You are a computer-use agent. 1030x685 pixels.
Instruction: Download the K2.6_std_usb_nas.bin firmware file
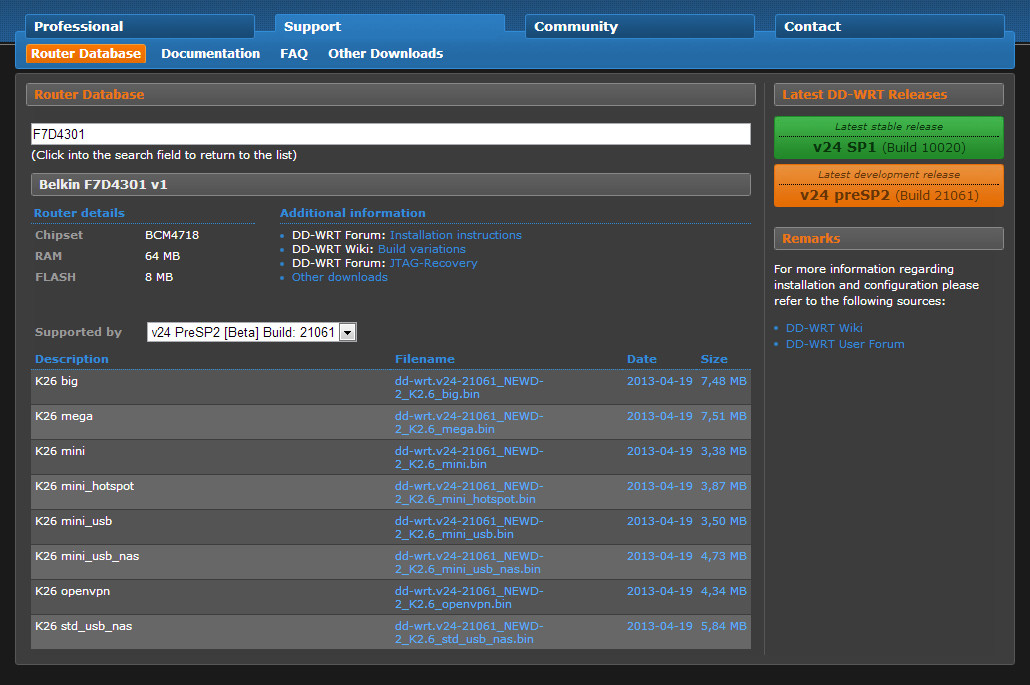tap(469, 632)
